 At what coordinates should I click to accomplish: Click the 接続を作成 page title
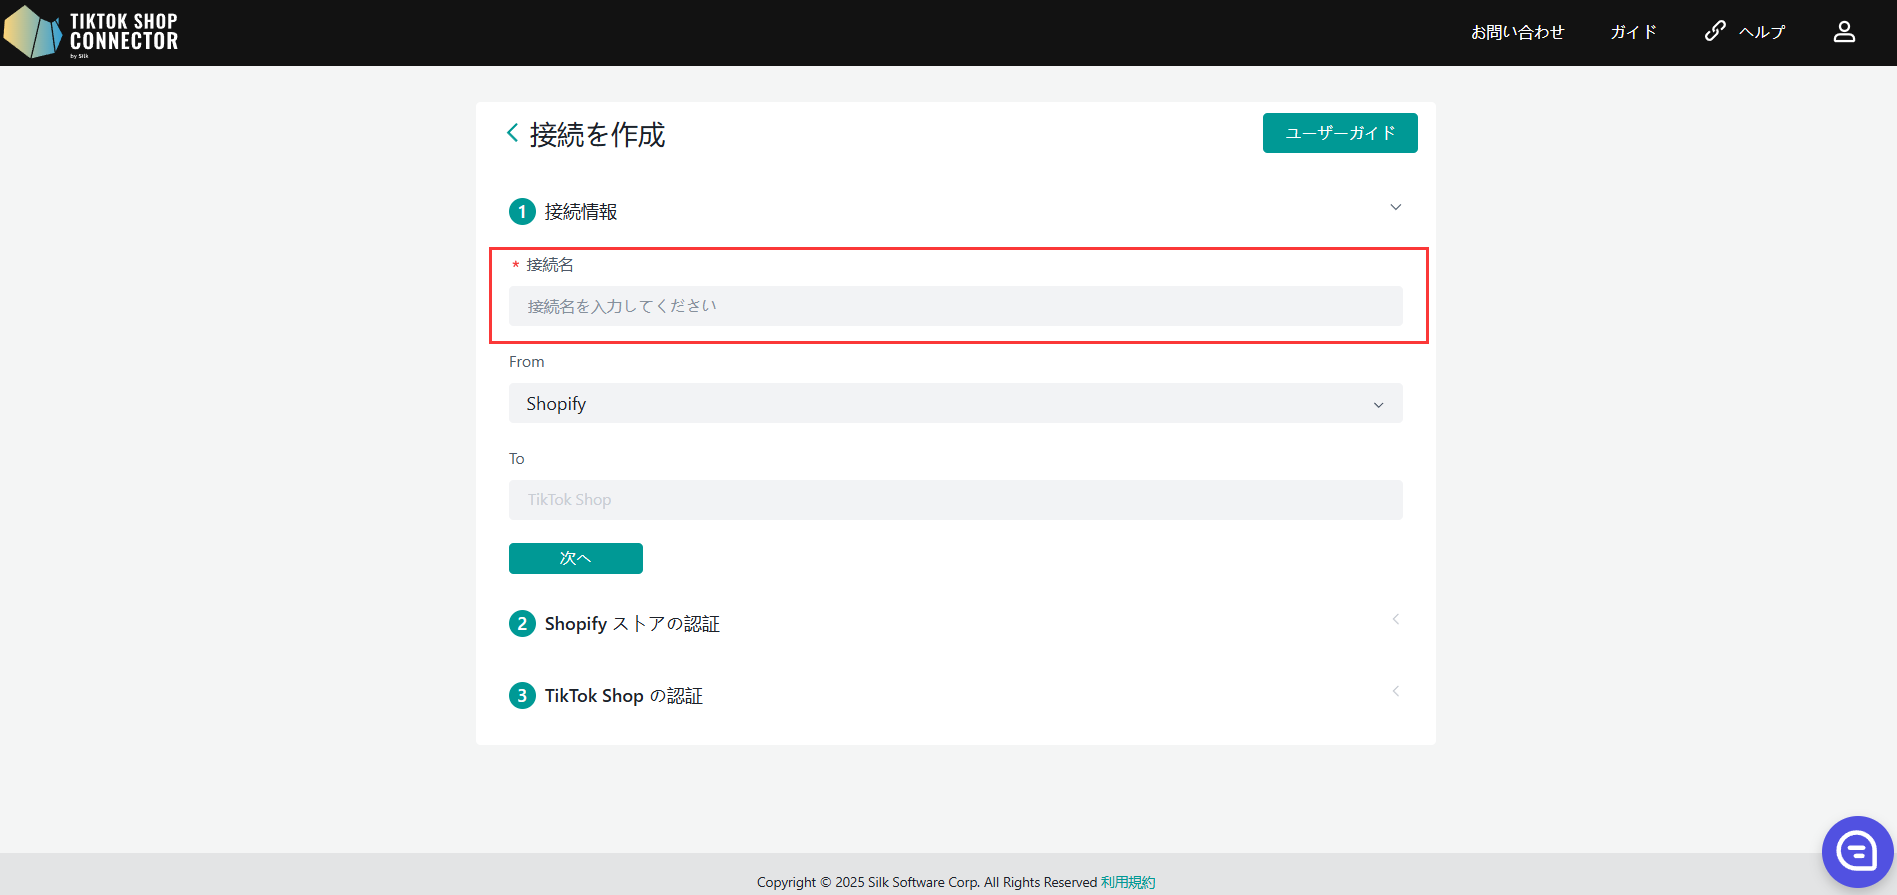(597, 134)
